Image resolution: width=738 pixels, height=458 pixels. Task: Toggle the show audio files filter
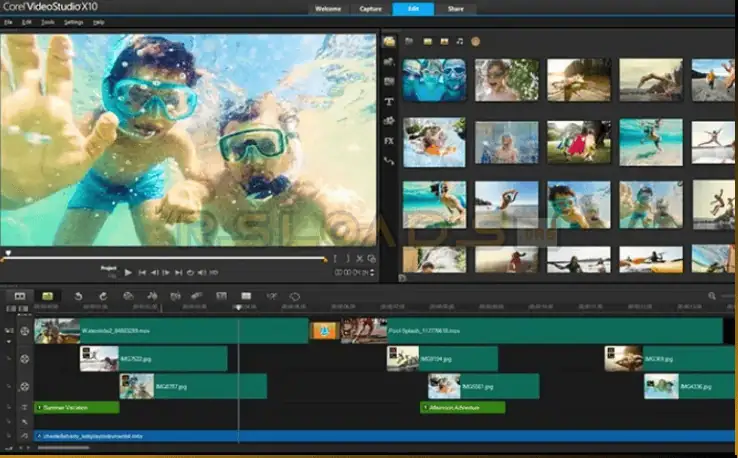460,41
